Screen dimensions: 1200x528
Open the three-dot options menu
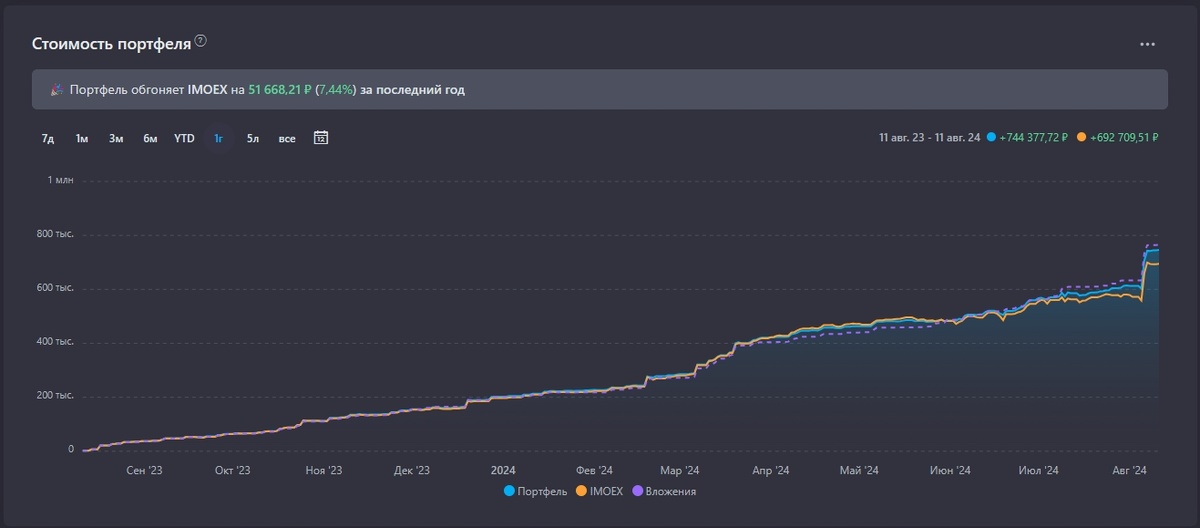pyautogui.click(x=1147, y=45)
